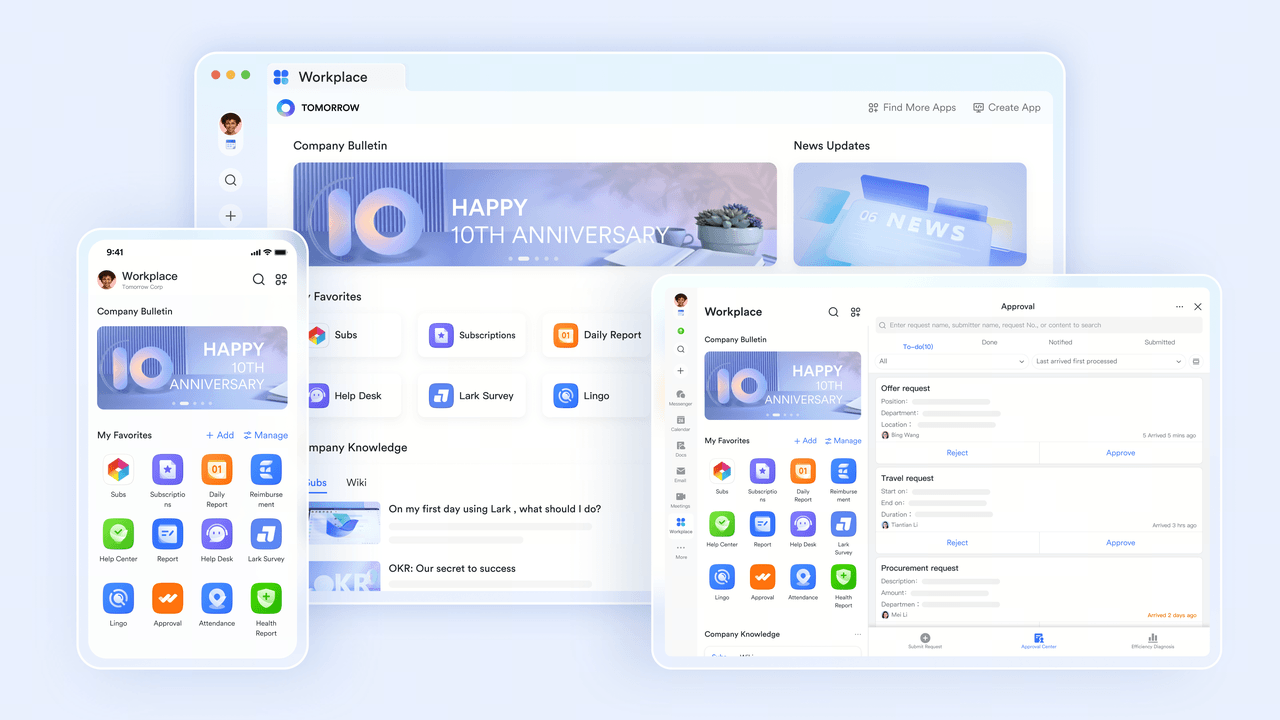Tap Manage next to My Favorites on phone
1280x720 pixels.
tap(266, 435)
